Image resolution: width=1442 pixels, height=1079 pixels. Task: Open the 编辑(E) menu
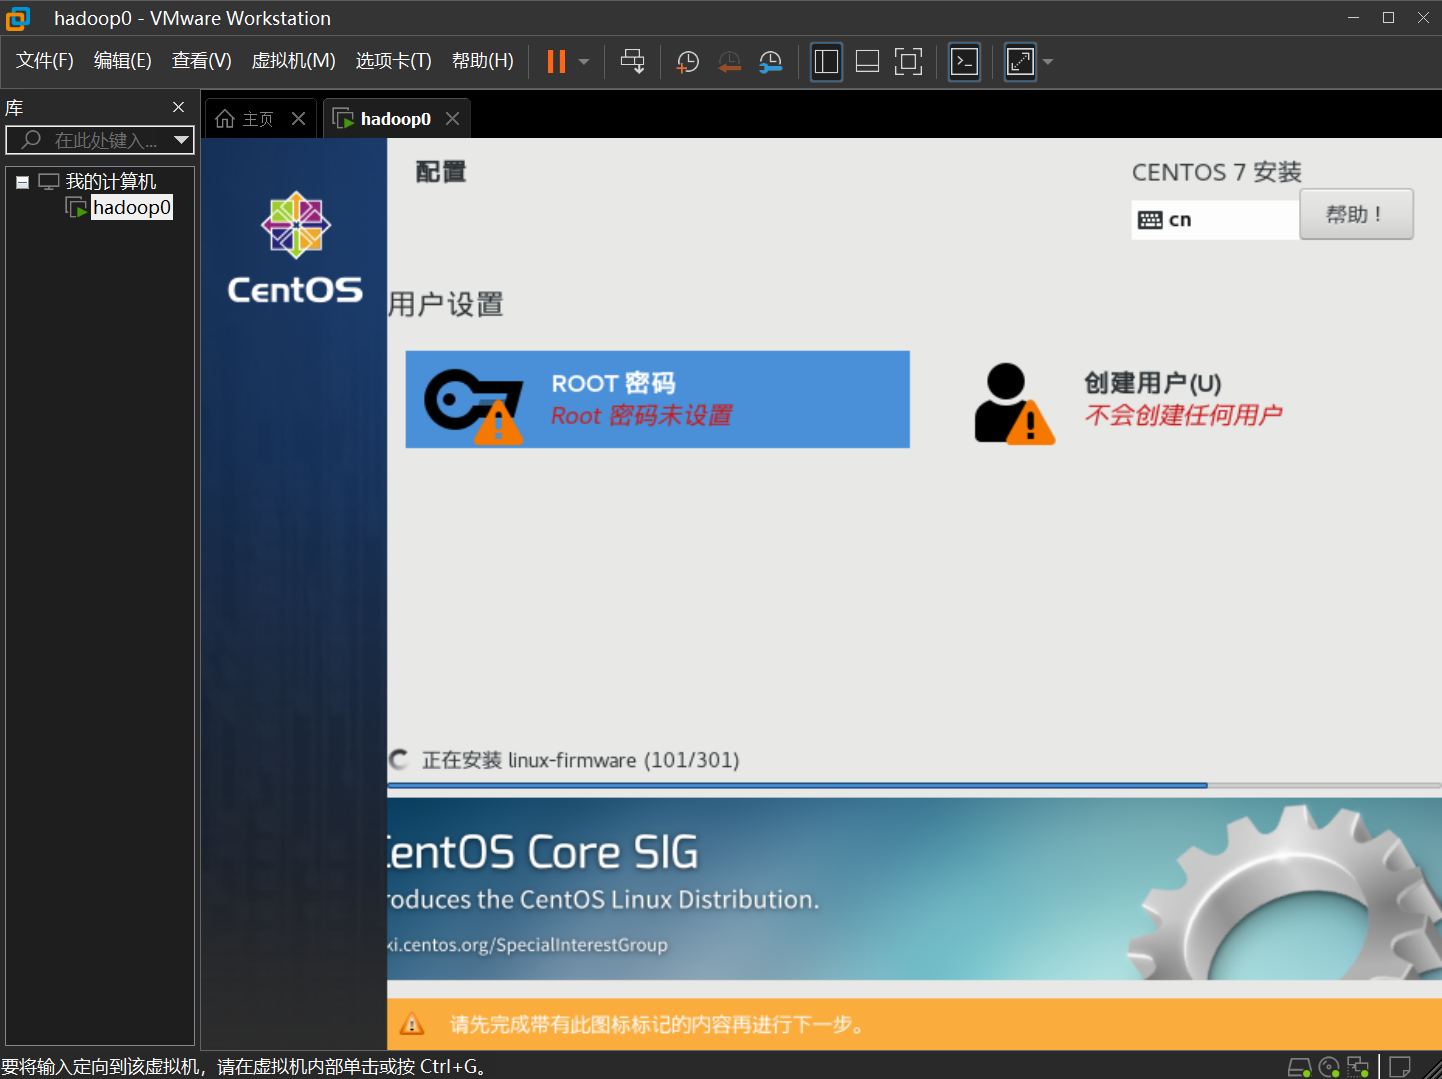coord(123,61)
